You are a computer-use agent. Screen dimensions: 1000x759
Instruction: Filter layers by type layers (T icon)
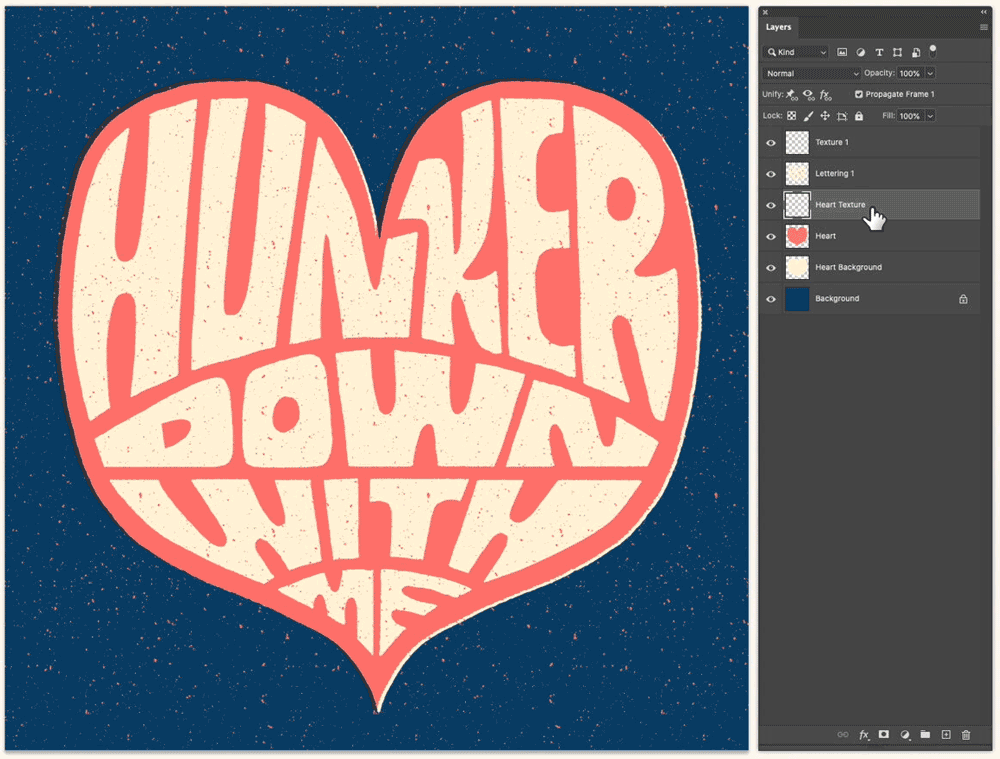point(879,52)
